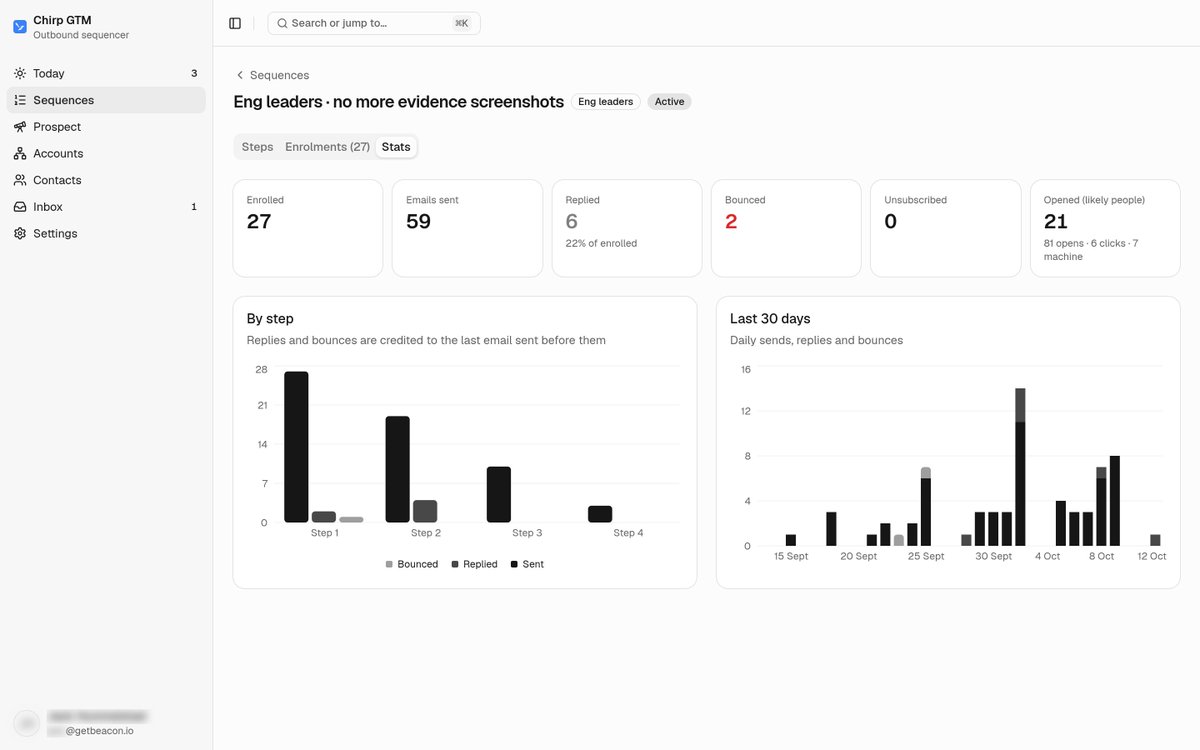
Task: Click the Today count badge 3
Action: click(x=194, y=73)
